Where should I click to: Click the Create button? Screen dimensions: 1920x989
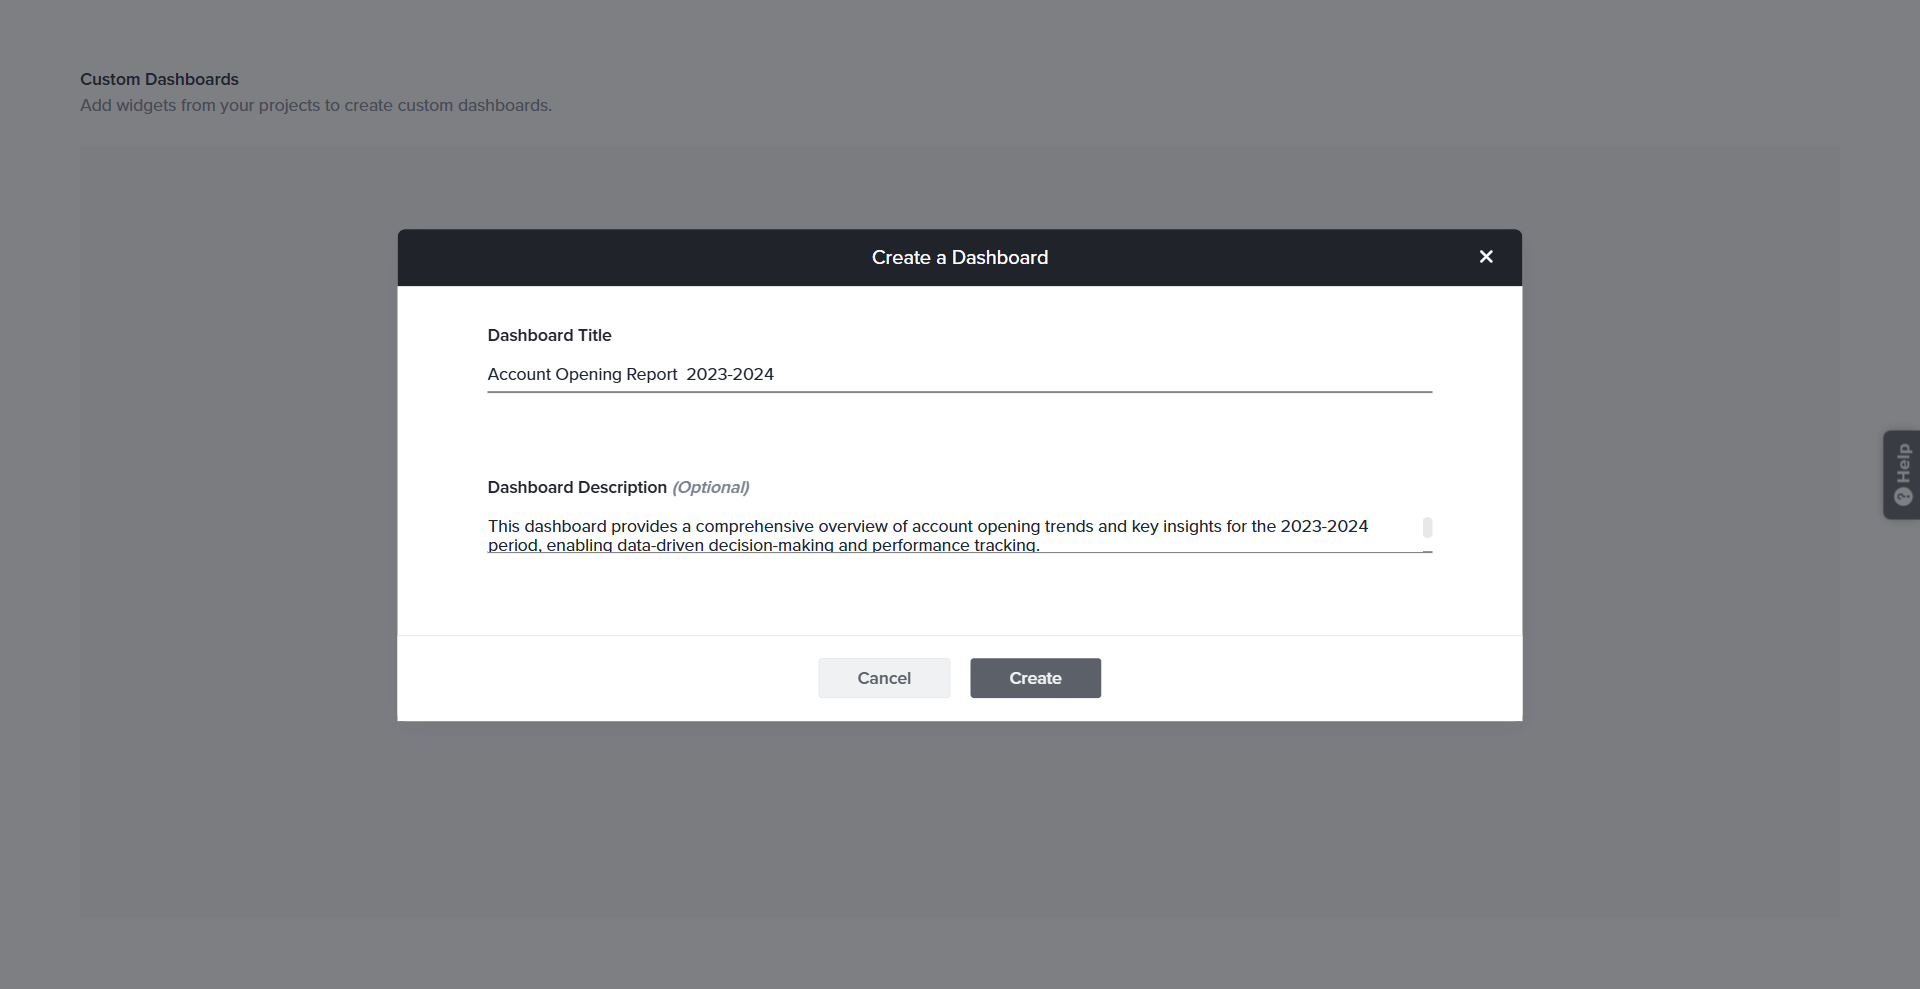[x=1035, y=678]
